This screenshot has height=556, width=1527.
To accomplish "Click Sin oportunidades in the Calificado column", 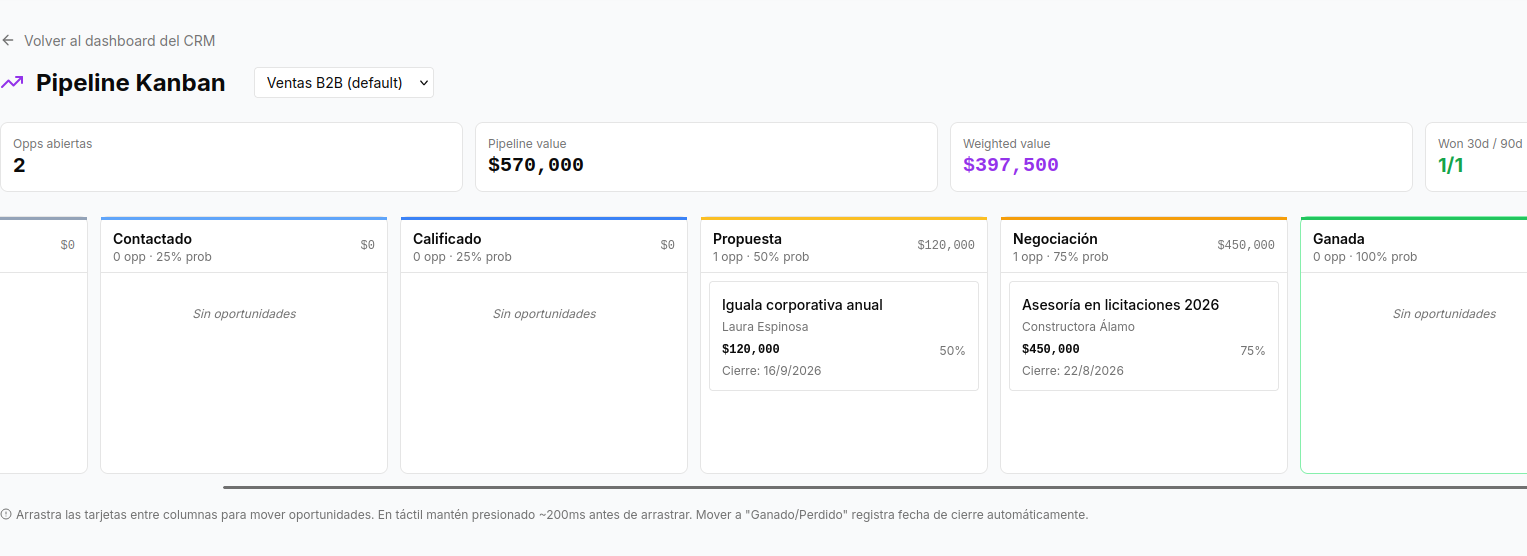I will point(544,314).
